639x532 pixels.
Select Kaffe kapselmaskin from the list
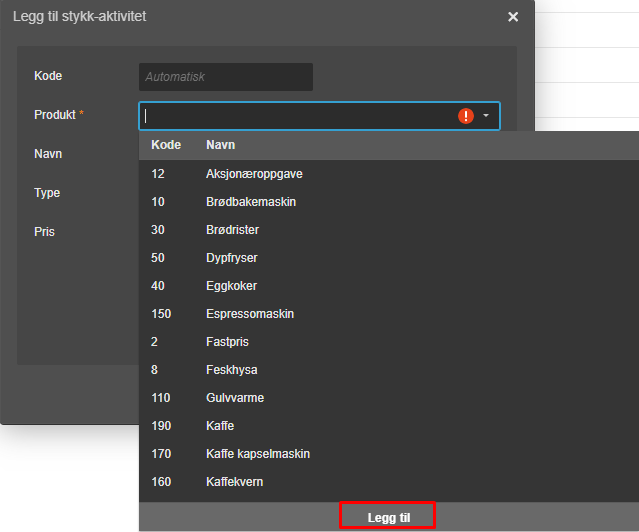pyautogui.click(x=389, y=454)
